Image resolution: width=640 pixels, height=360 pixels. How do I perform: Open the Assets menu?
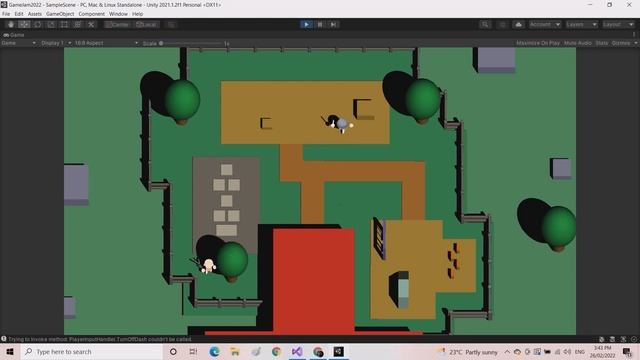coord(35,14)
